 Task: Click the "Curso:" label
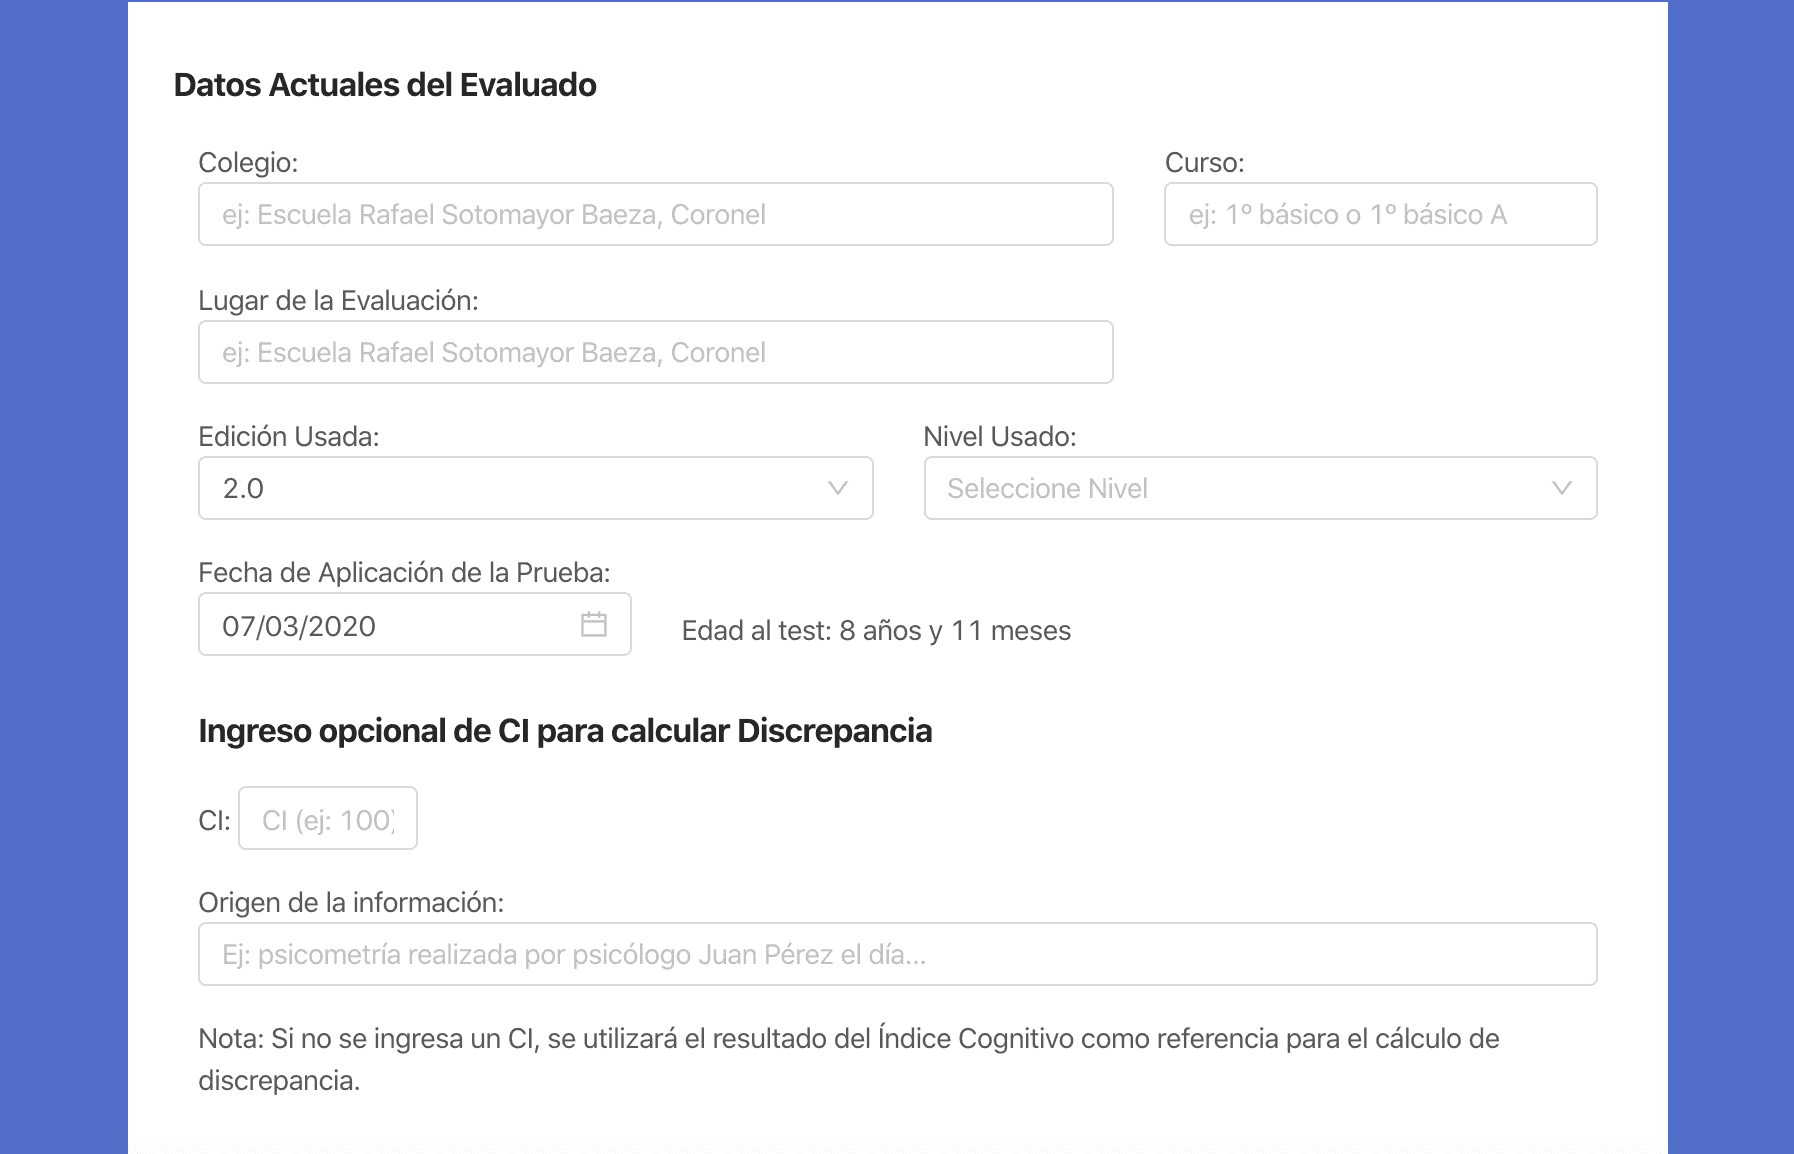(x=1204, y=163)
